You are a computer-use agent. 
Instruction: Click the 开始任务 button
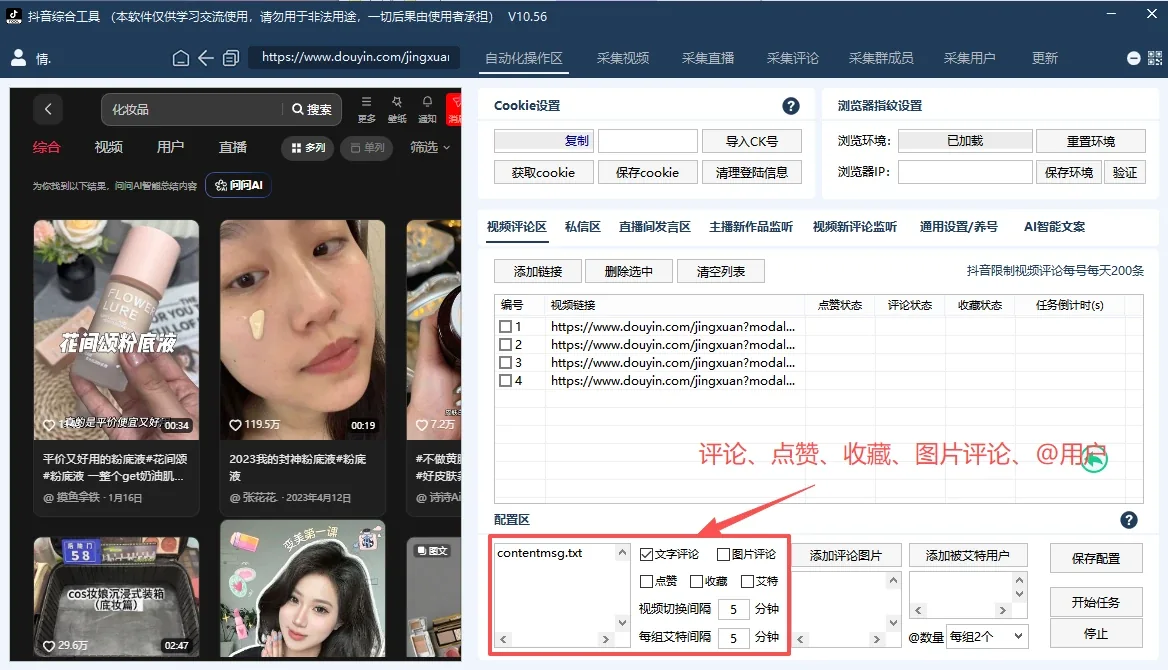(x=1096, y=602)
